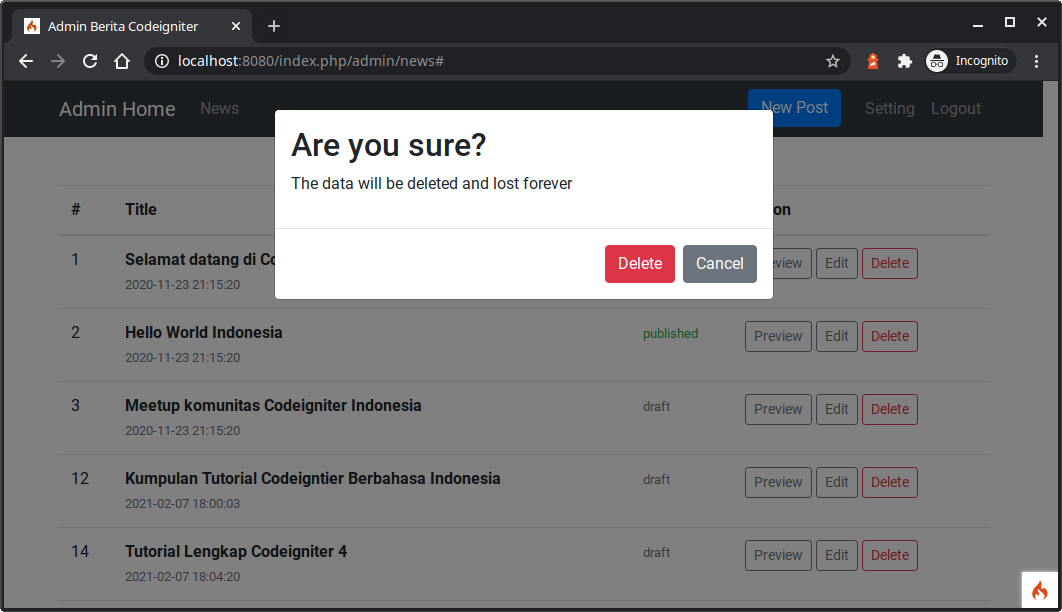Click the CodeIgniter flame icon

tap(1038, 592)
